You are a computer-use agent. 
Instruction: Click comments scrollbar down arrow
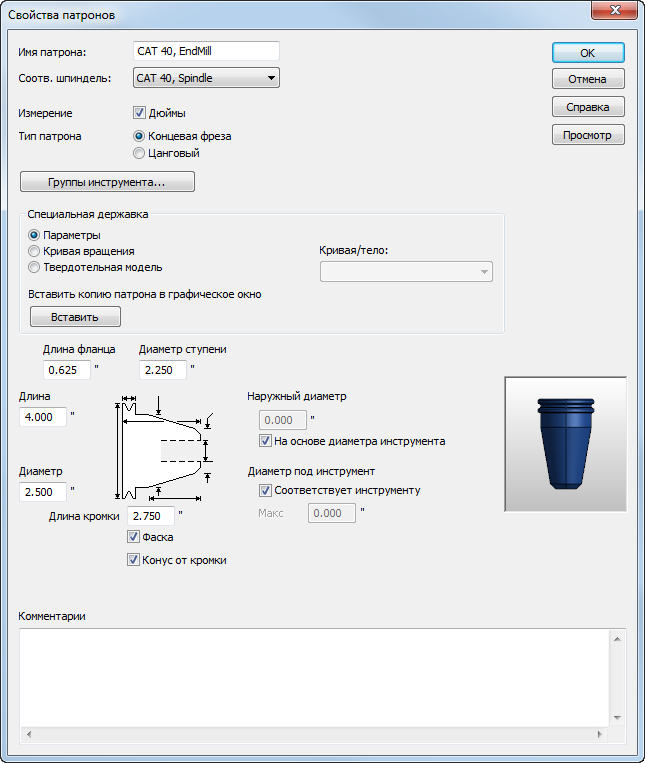point(617,718)
